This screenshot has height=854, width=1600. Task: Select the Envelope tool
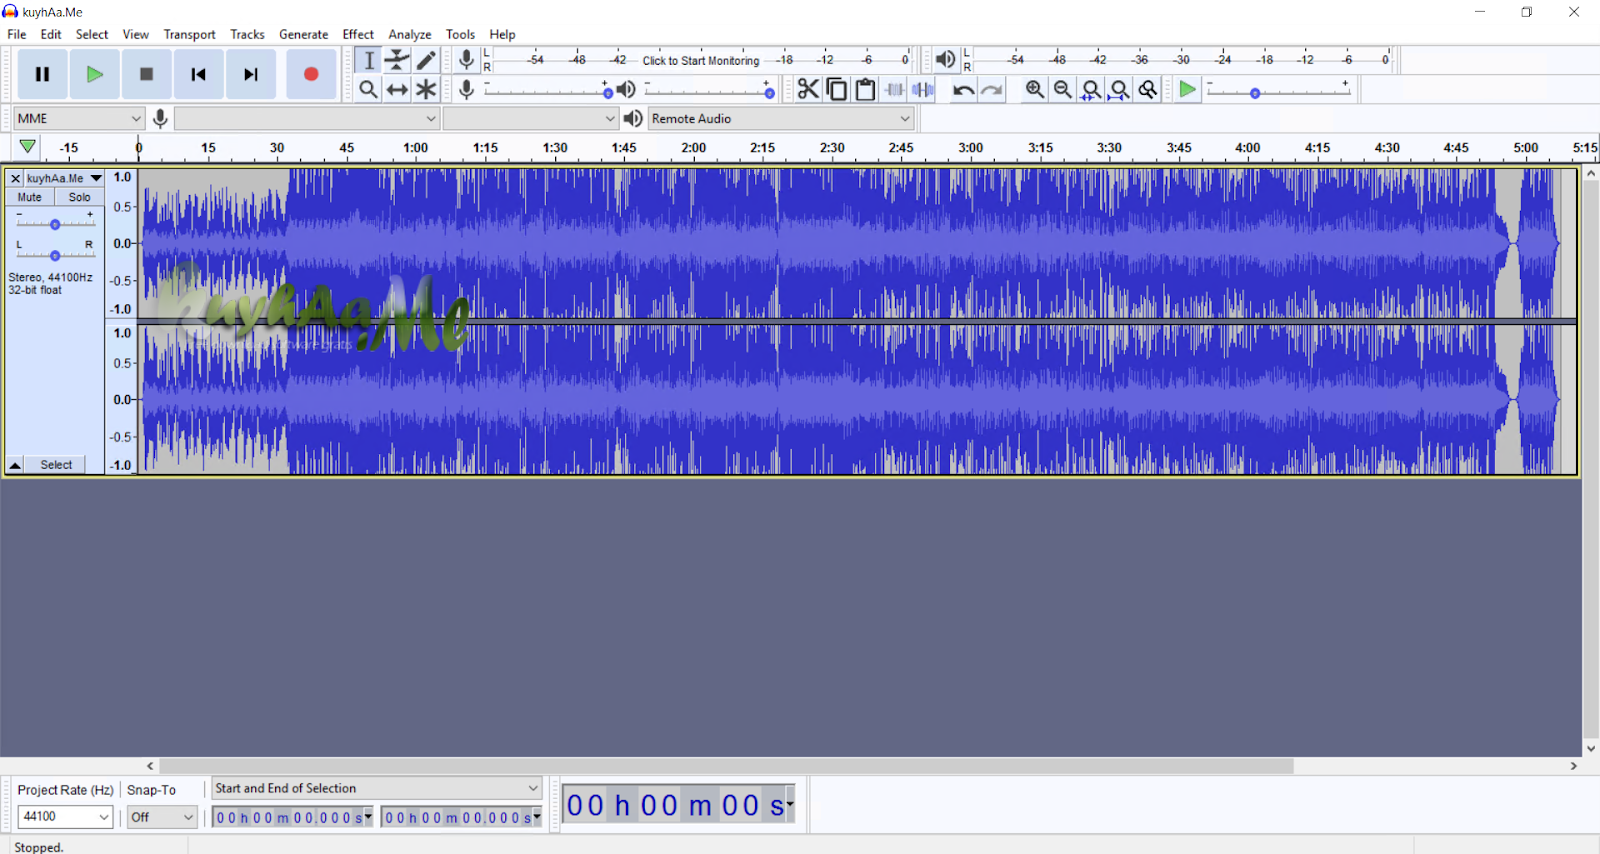[397, 60]
